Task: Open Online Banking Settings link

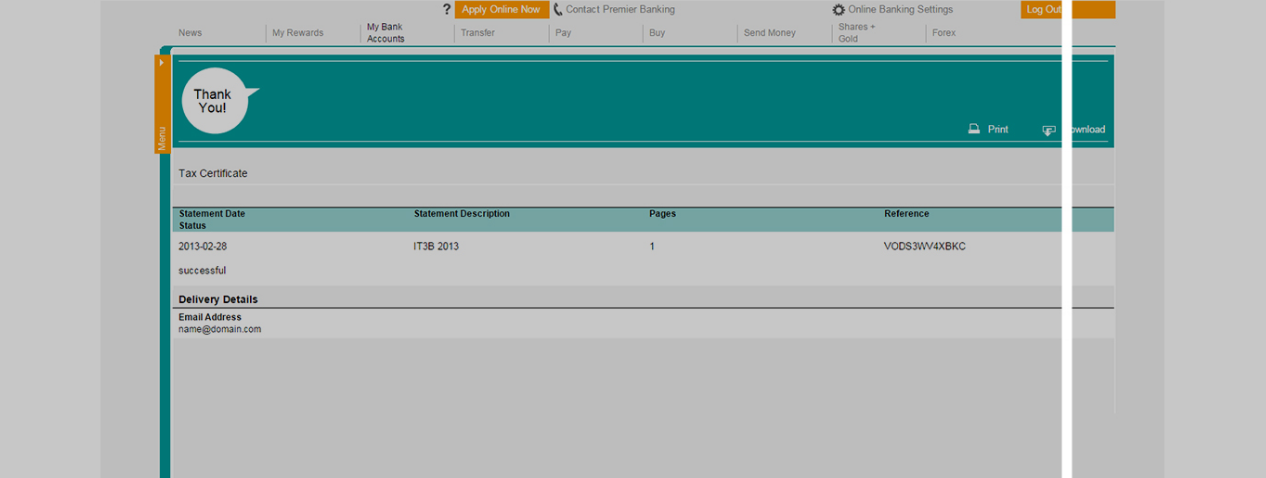Action: click(x=900, y=9)
